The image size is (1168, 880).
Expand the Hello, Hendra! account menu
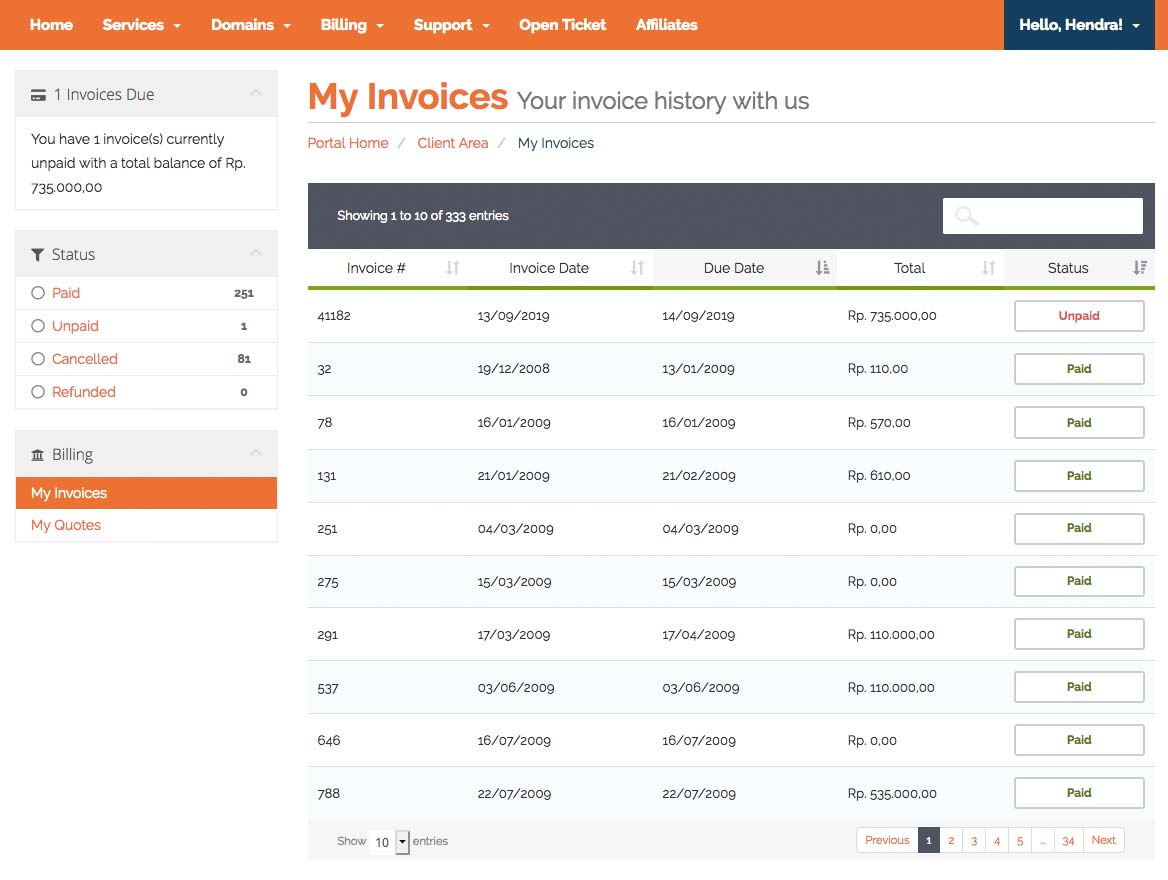pos(1079,25)
